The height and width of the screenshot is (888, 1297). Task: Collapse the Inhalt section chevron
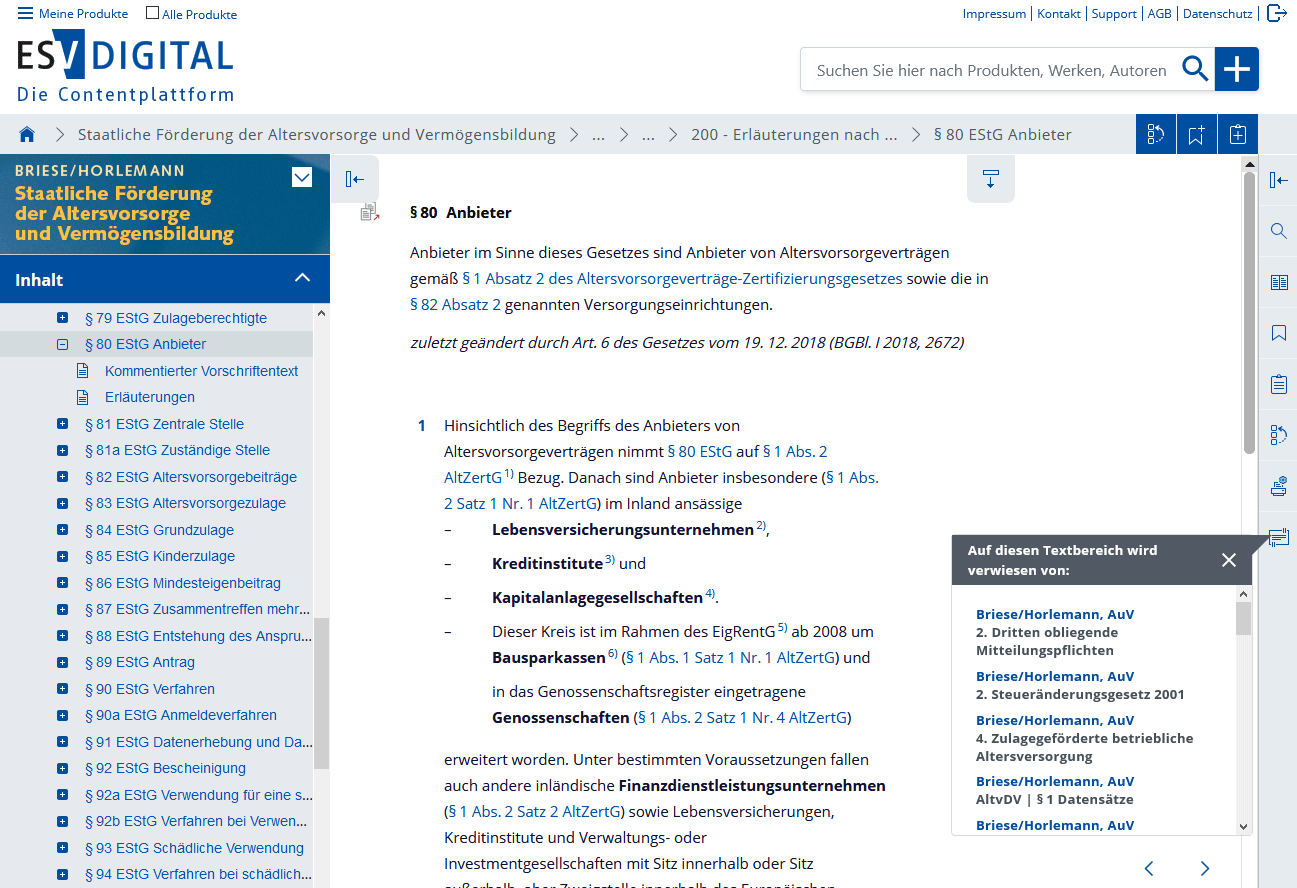303,279
